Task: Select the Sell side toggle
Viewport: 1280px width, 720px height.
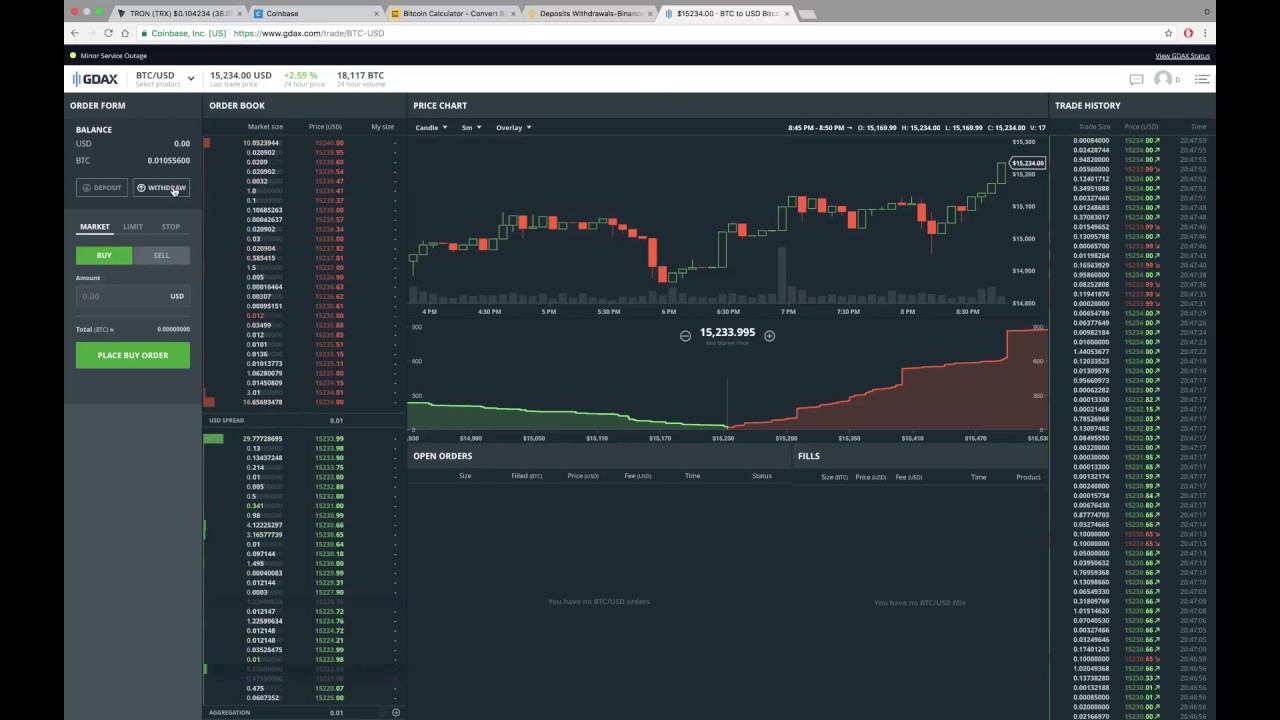Action: [161, 255]
